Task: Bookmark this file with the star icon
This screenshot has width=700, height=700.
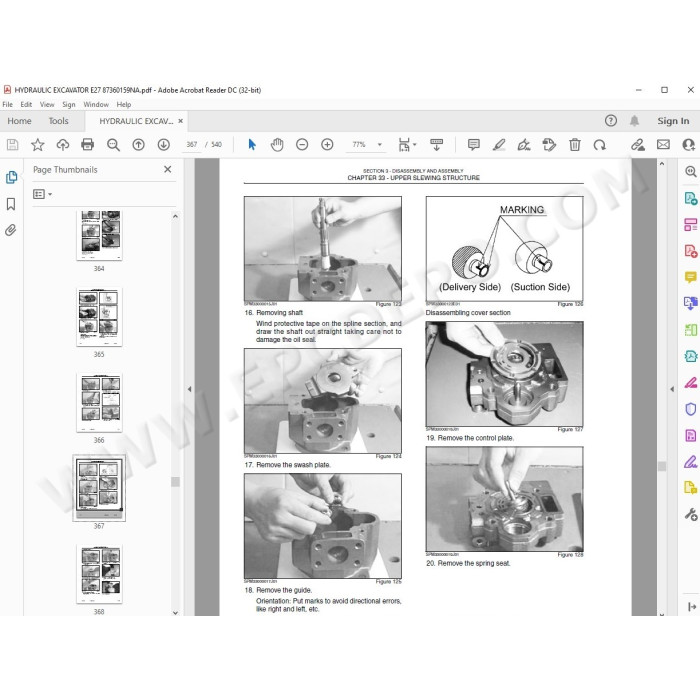Action: (38, 144)
